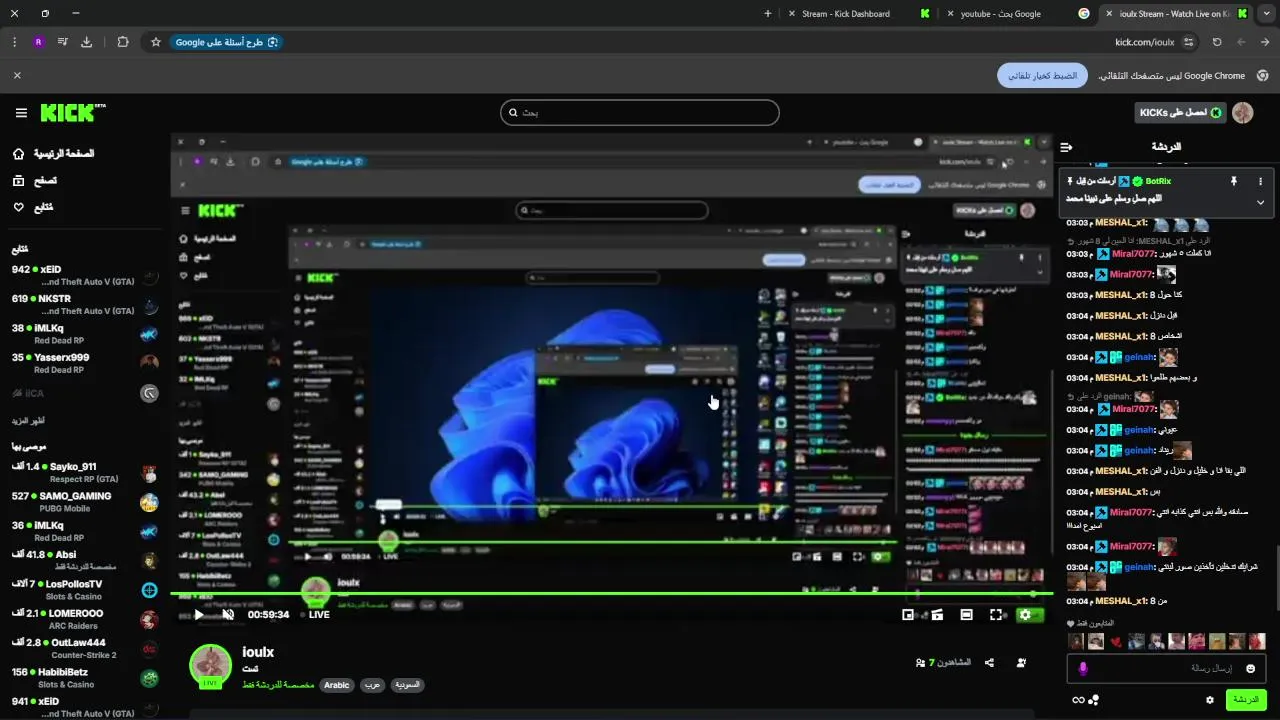Open Chrome profile avatar R

38,42
